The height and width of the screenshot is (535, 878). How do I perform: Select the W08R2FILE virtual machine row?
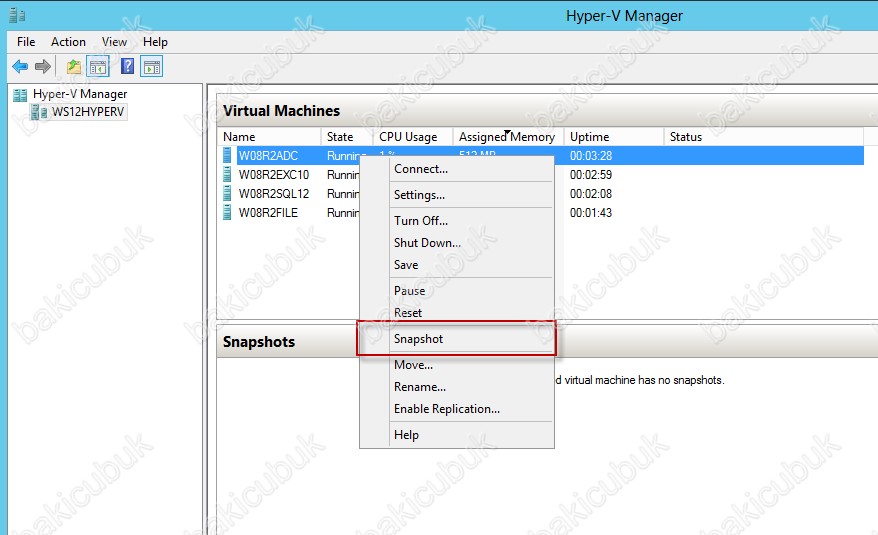click(x=541, y=212)
